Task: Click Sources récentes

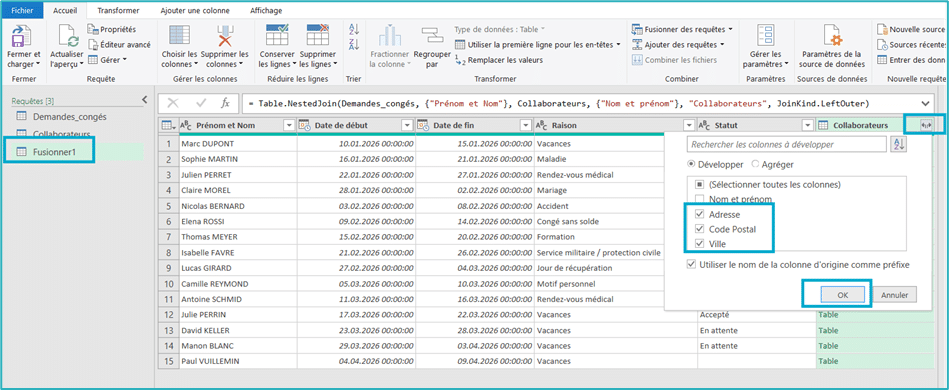Action: point(911,44)
